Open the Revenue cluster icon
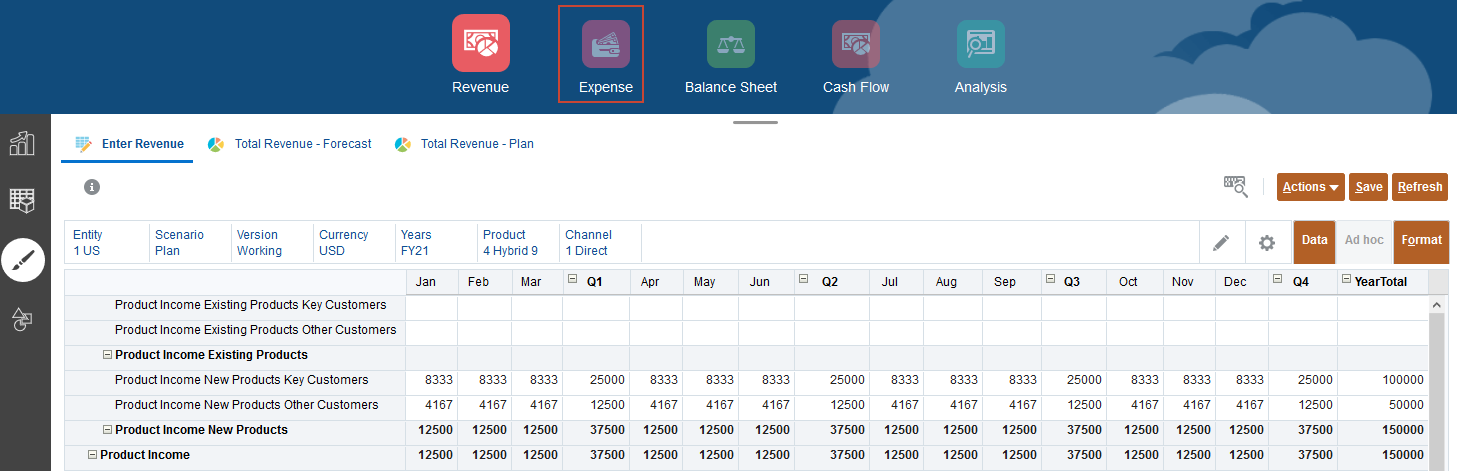This screenshot has height=471, width=1457. (x=480, y=44)
